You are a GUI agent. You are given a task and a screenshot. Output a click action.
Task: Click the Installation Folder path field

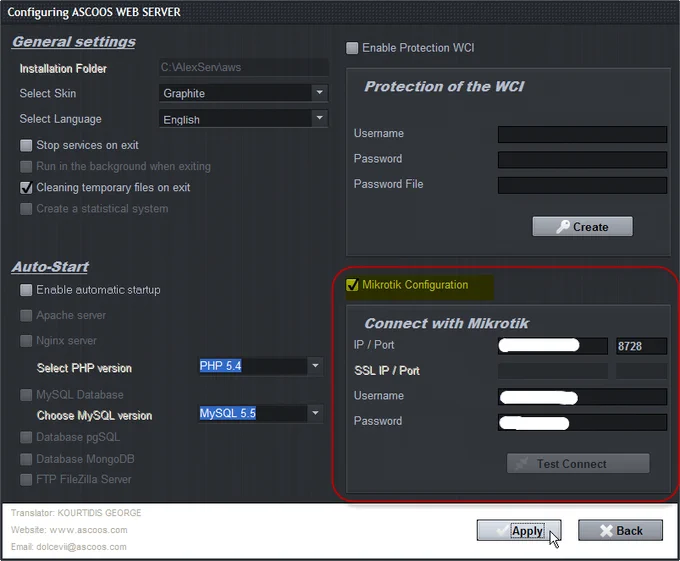click(244, 68)
